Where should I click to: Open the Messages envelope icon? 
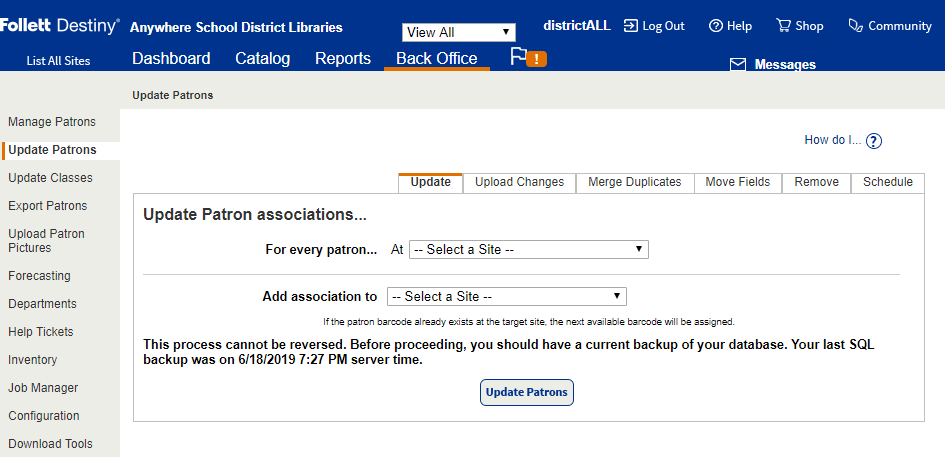pos(738,65)
